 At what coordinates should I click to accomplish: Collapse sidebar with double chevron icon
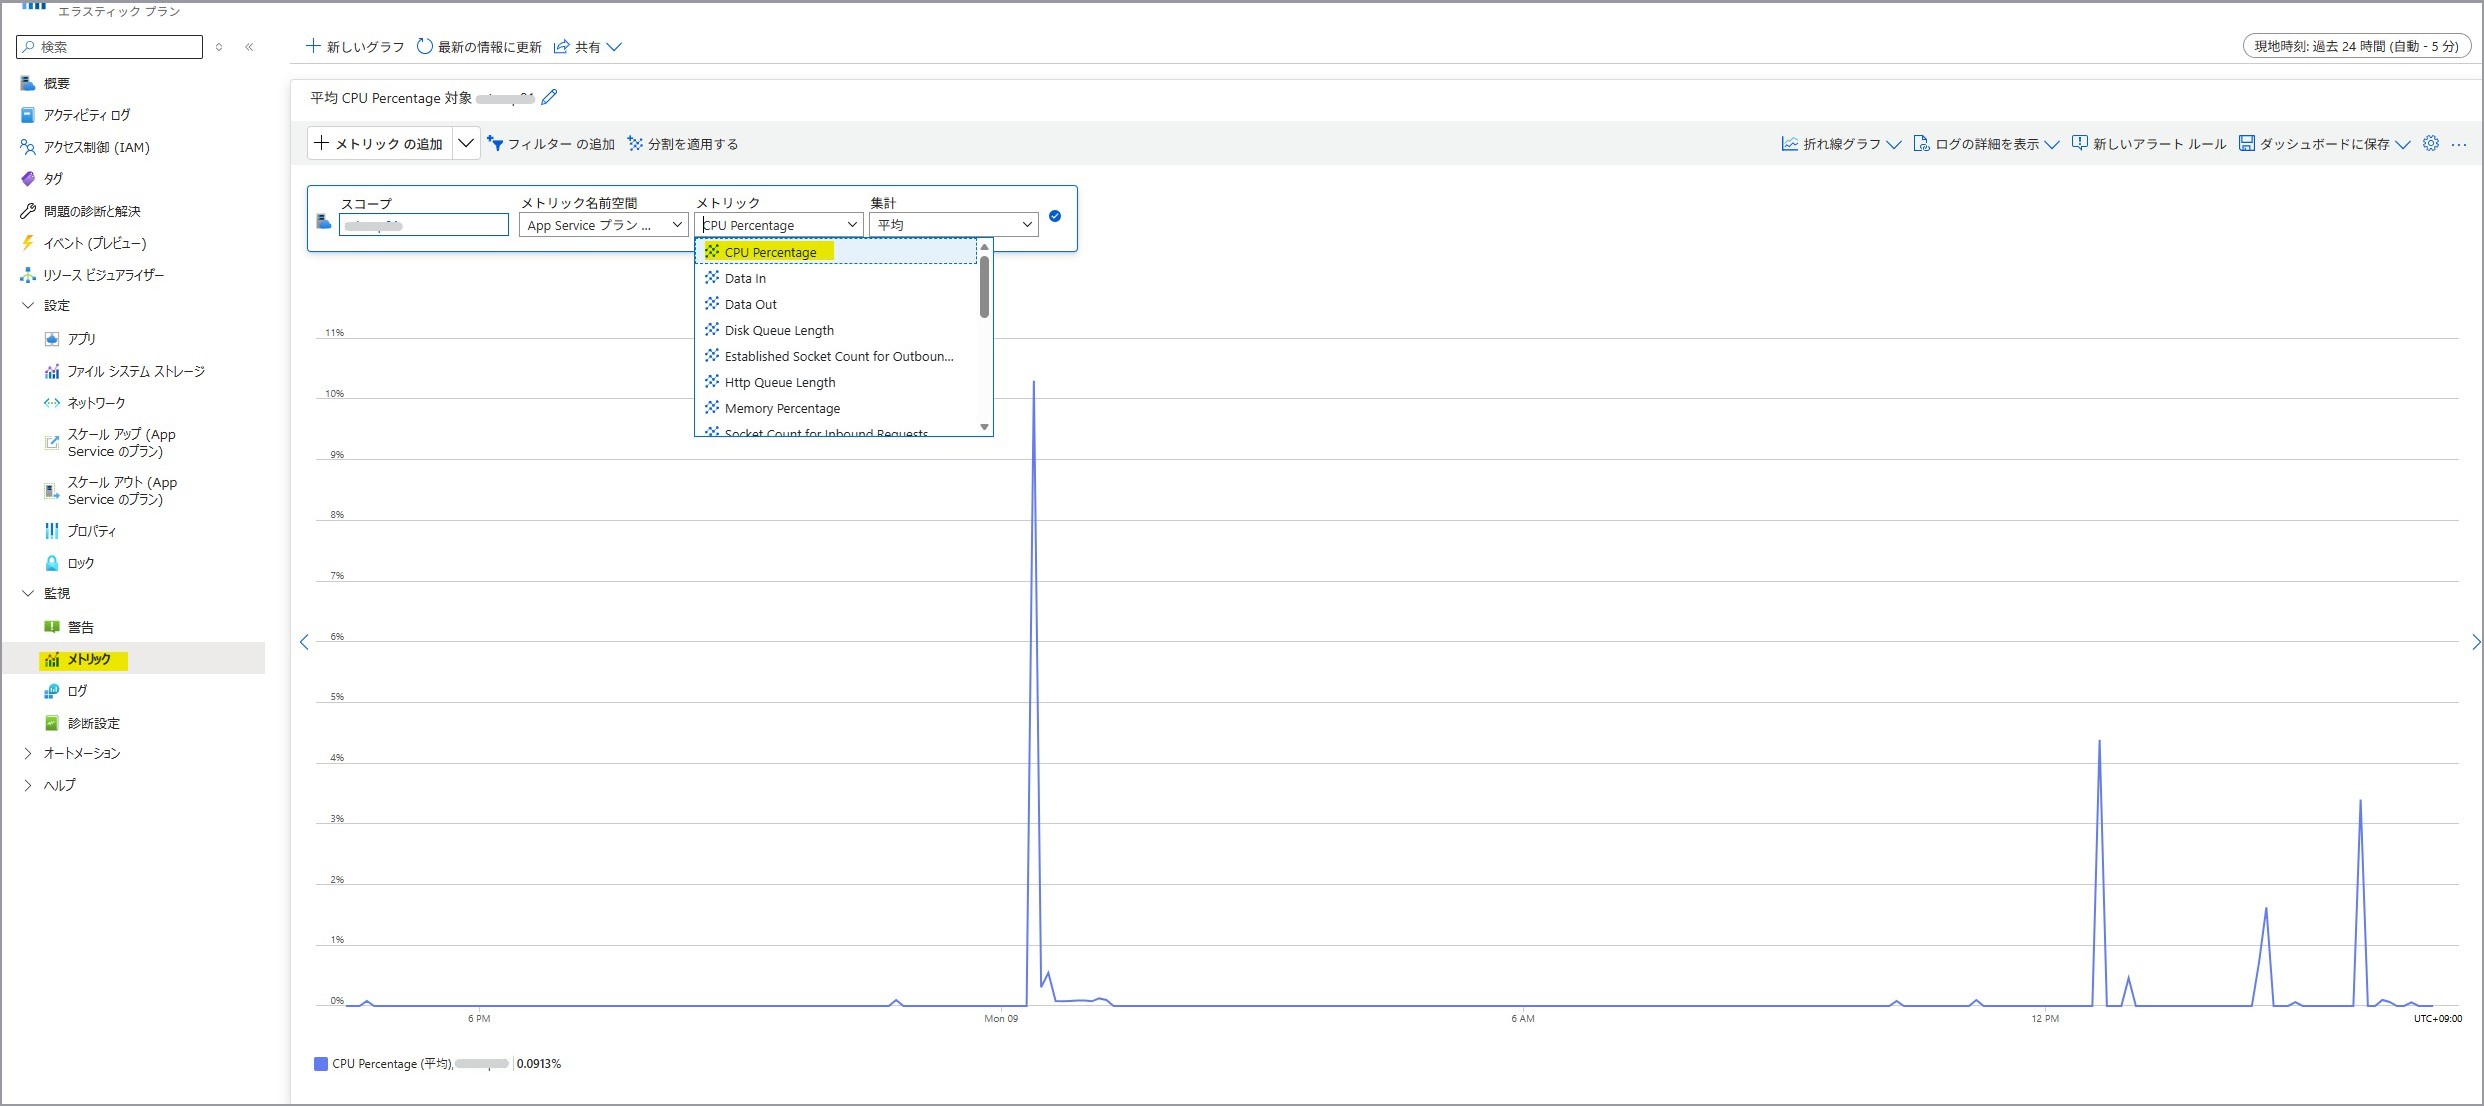tap(249, 47)
